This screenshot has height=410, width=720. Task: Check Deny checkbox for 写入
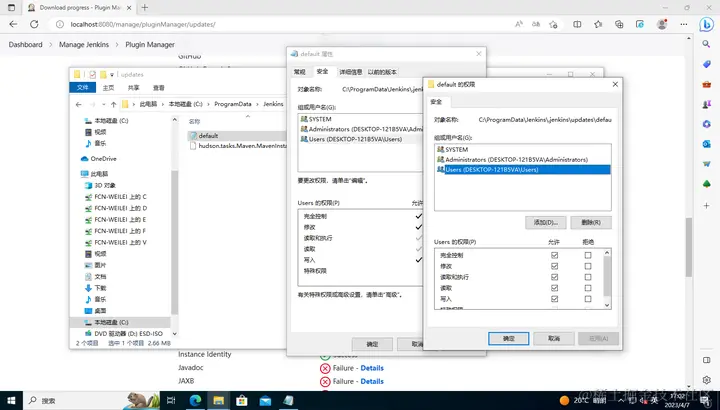(x=588, y=299)
